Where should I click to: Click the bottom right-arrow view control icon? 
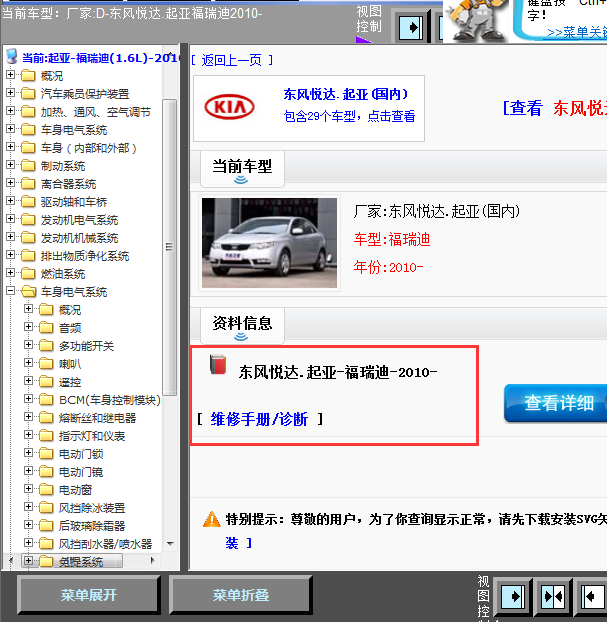(x=512, y=596)
